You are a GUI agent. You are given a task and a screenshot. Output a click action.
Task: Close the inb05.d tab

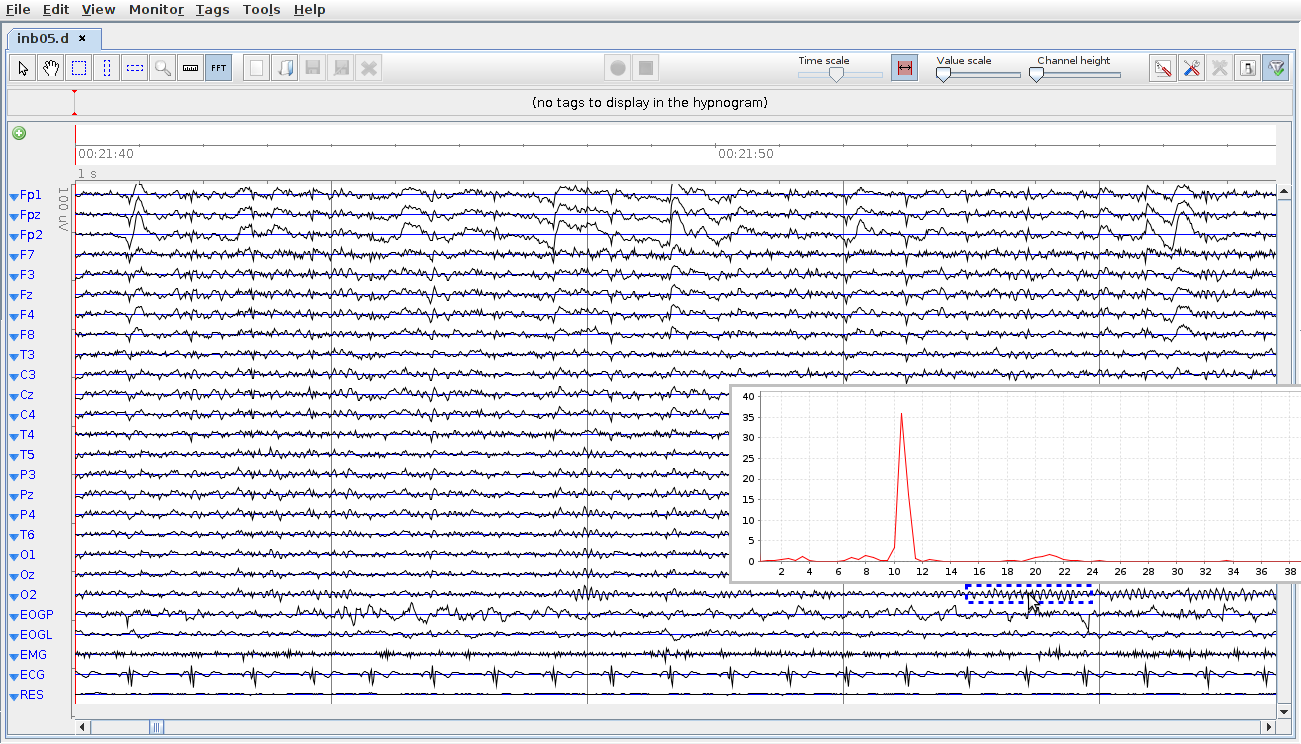[83, 38]
